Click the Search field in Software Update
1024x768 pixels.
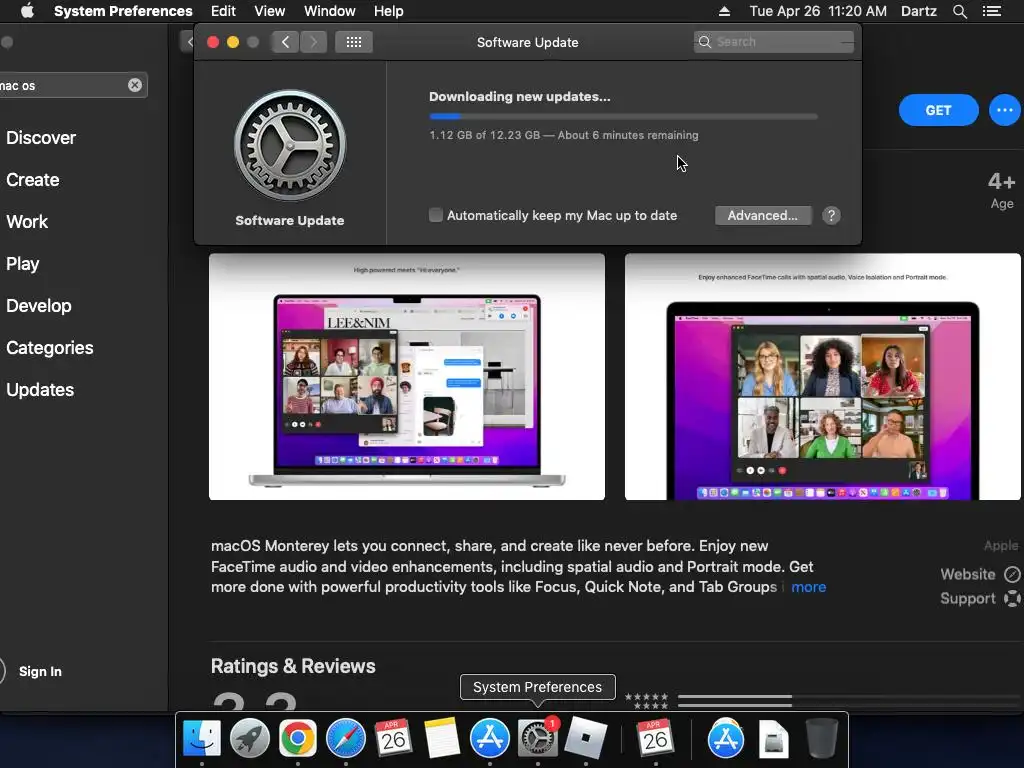(x=774, y=42)
